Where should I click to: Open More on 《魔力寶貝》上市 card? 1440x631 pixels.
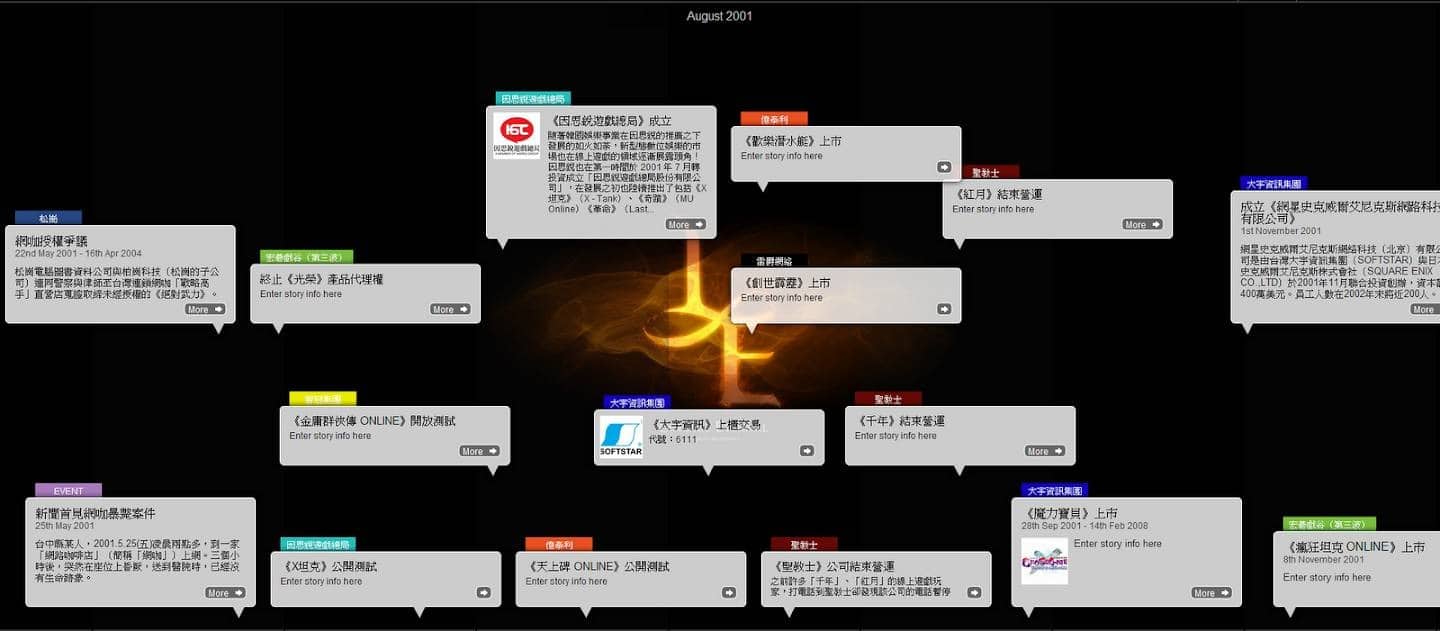click(x=1211, y=592)
